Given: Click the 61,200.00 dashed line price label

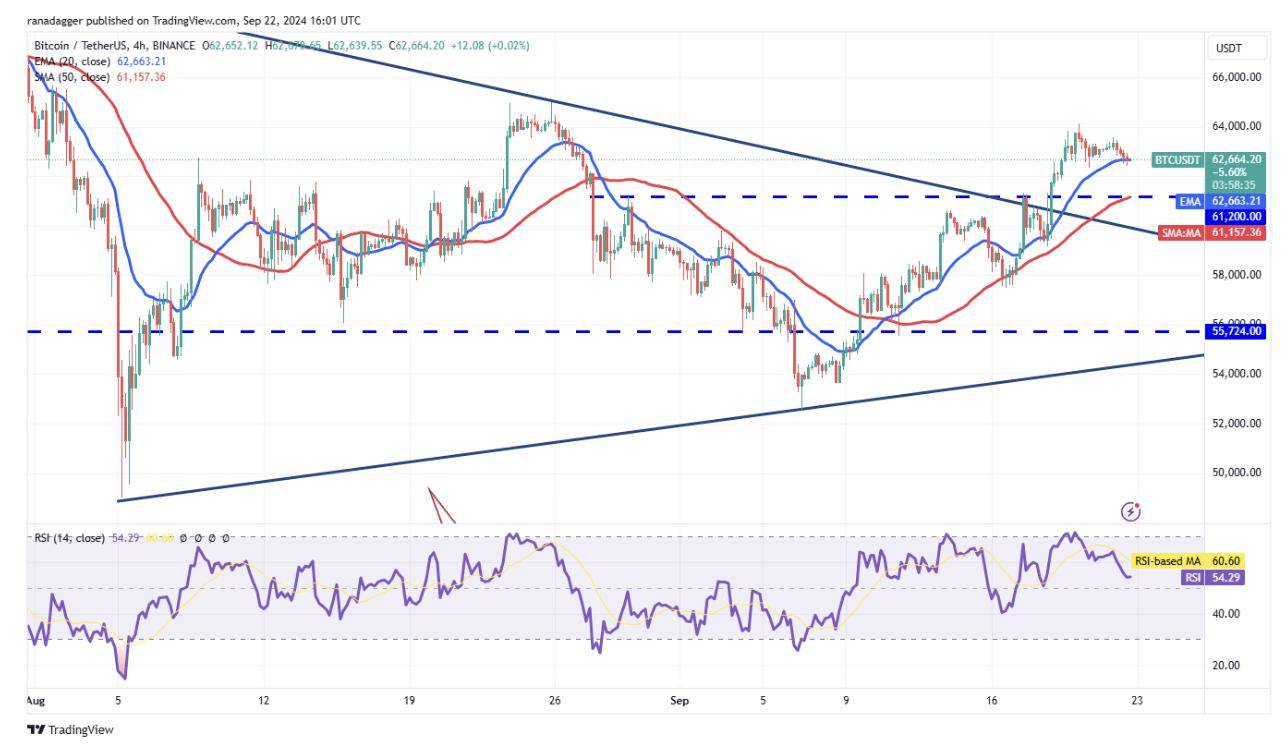Looking at the screenshot, I should (1238, 216).
